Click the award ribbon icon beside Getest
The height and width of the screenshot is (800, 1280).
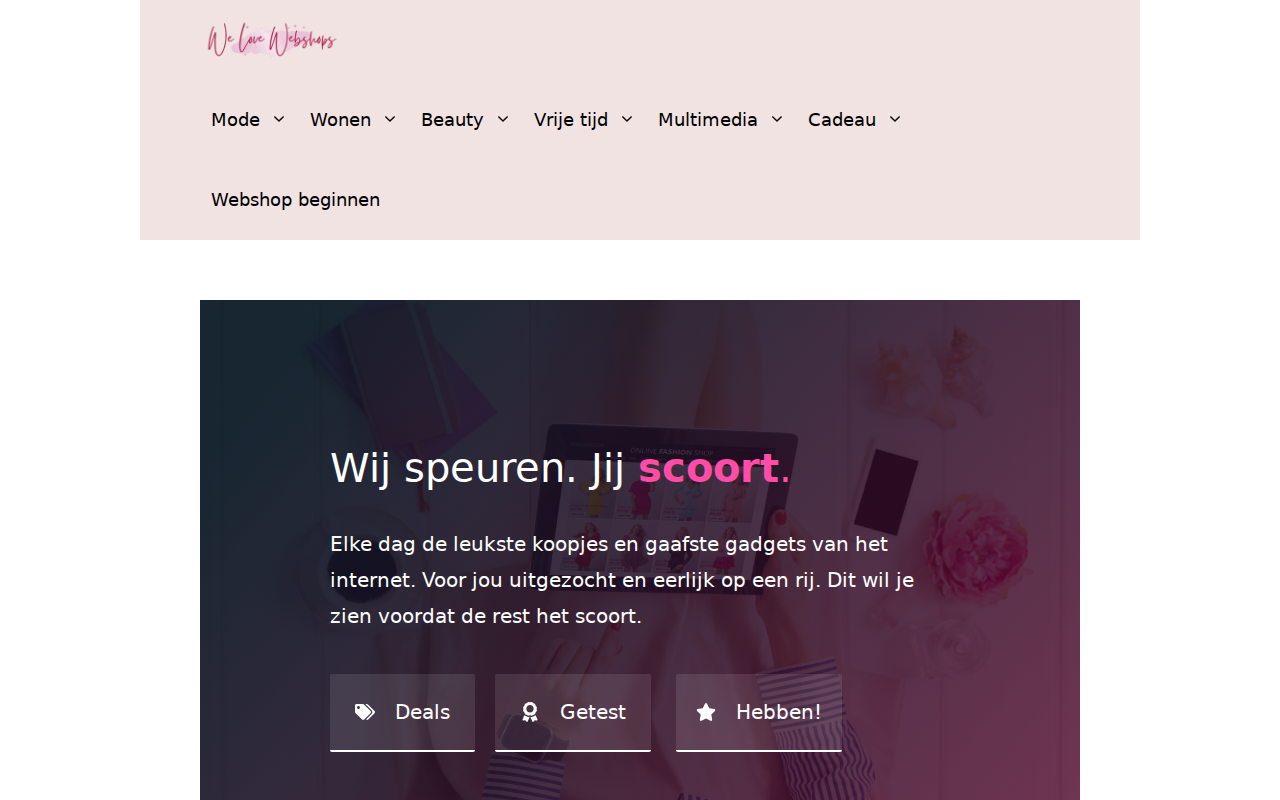pos(530,712)
